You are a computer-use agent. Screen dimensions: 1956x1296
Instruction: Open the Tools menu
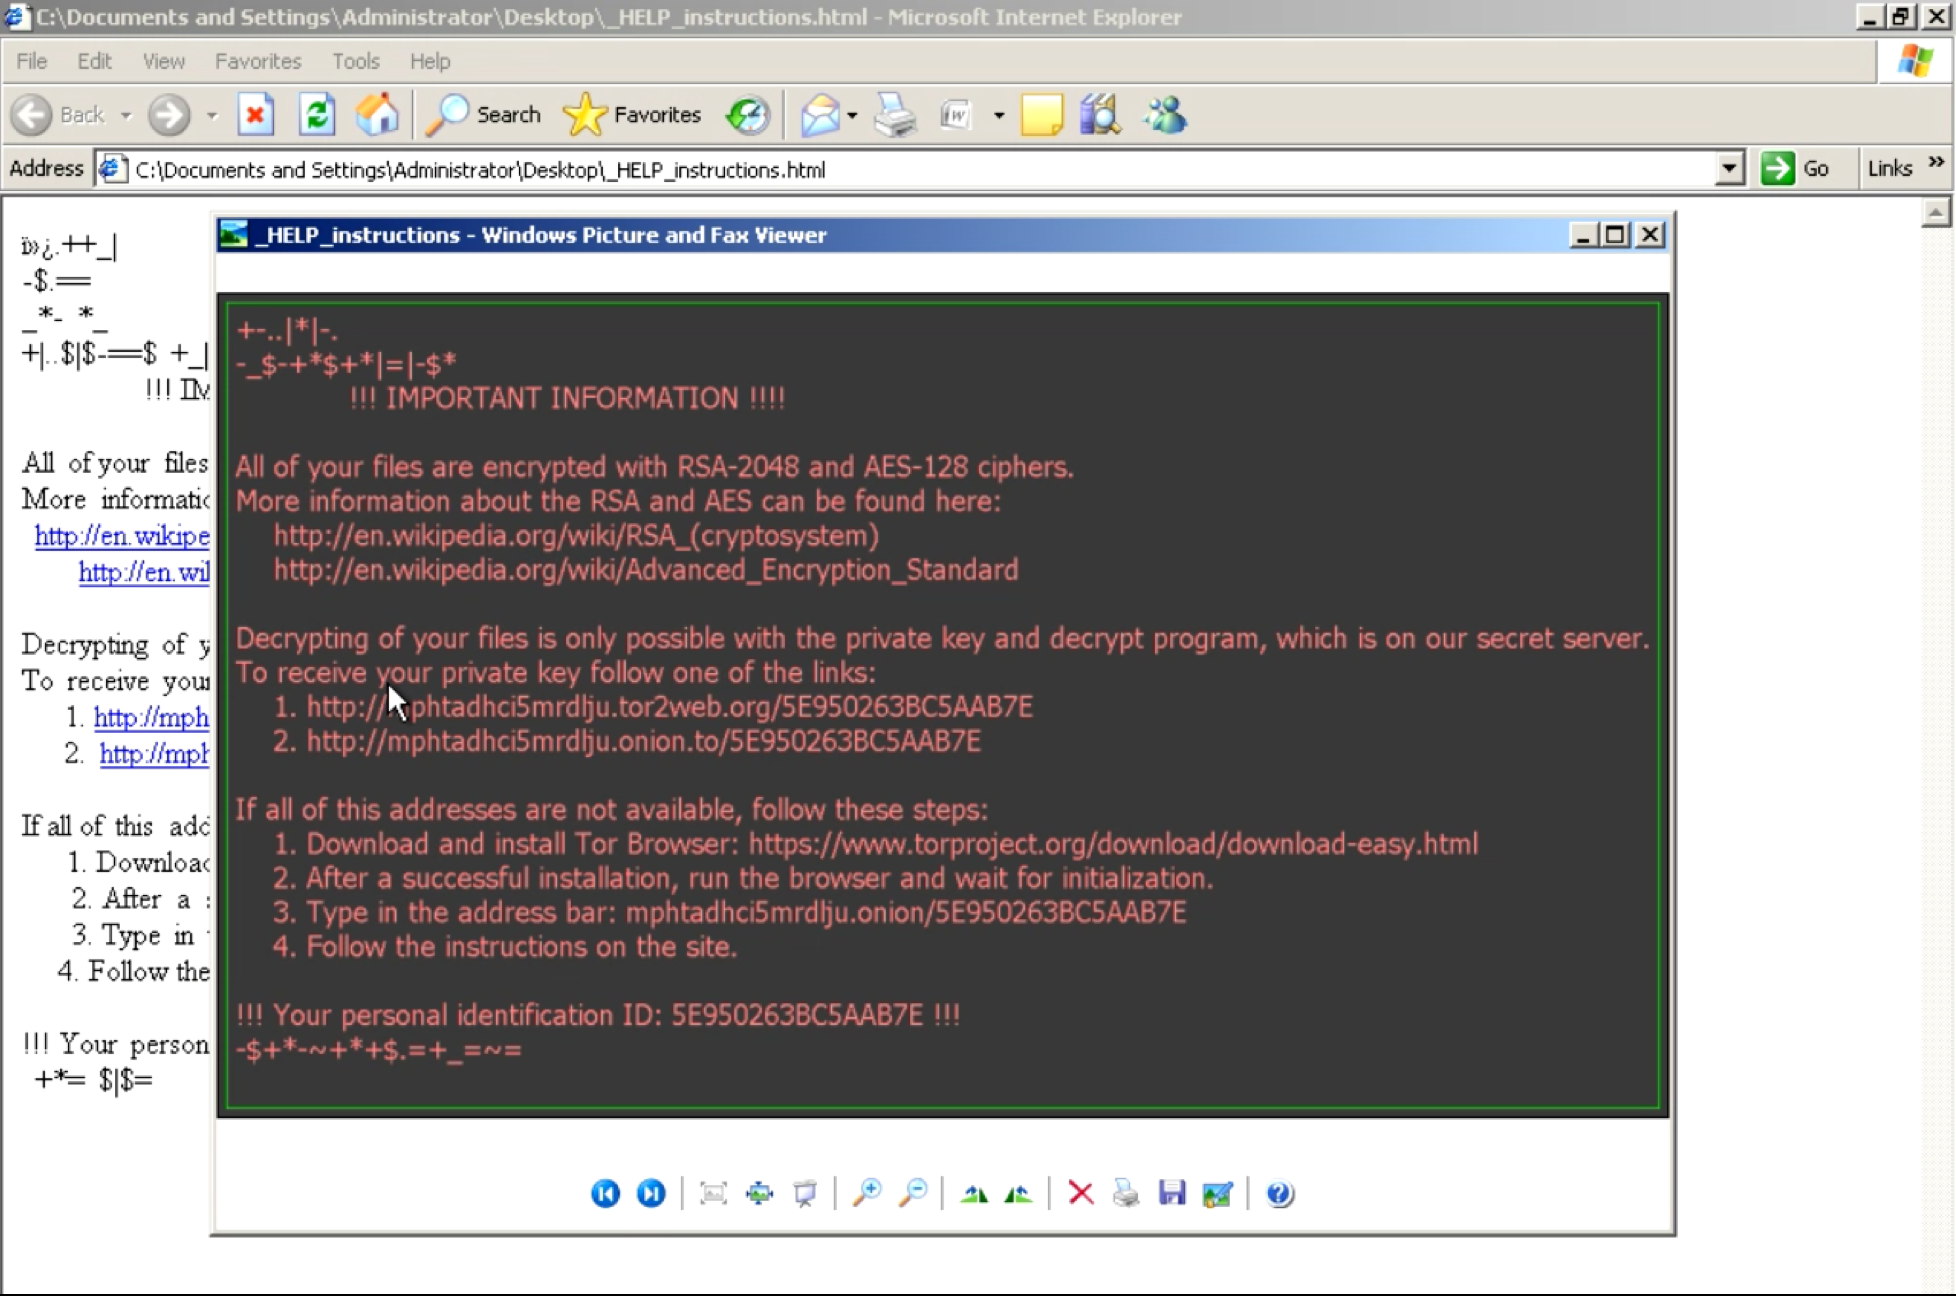coord(355,61)
